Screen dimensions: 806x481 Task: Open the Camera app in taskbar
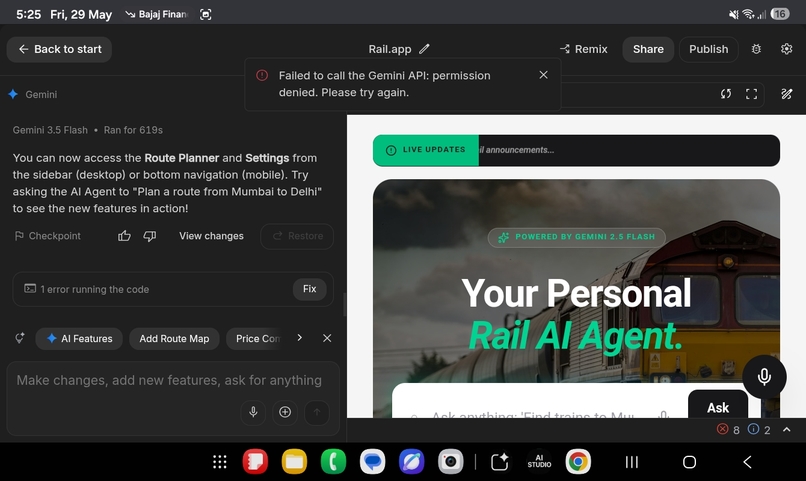point(451,461)
